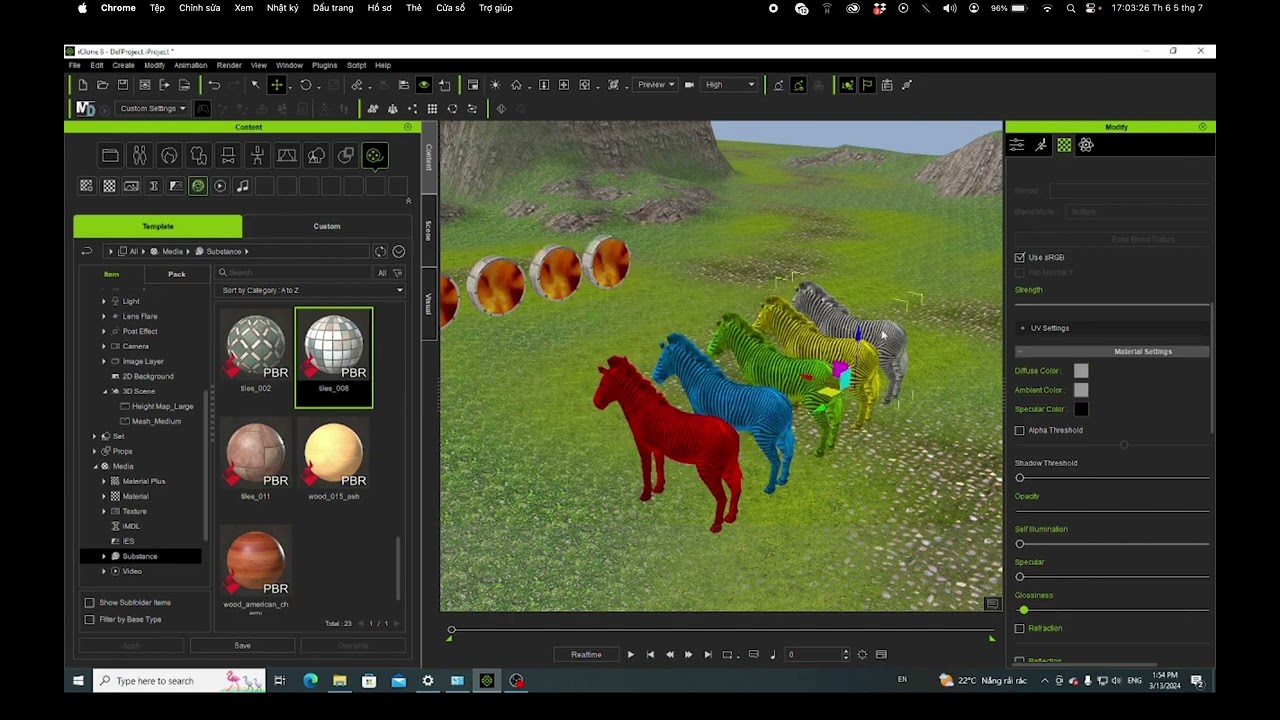Open the Sort by Category dropdown
Screen dimensions: 1280x720
click(x=312, y=290)
